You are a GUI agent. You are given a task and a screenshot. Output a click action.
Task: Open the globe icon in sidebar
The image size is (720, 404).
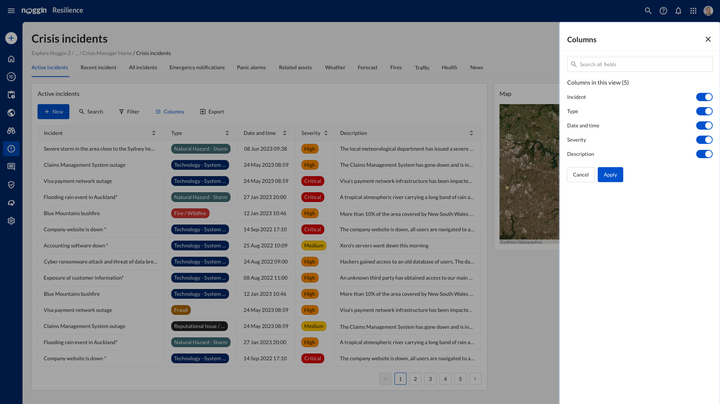[11, 112]
